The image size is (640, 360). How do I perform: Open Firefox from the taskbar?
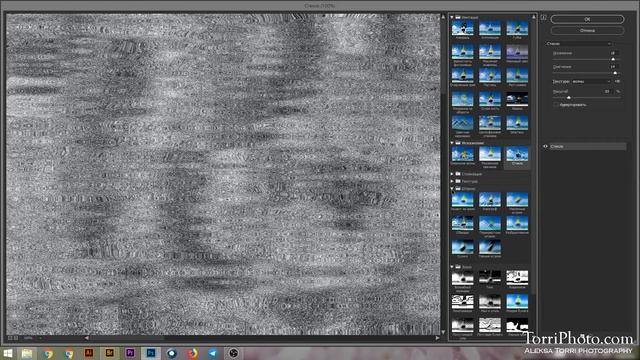click(192, 353)
